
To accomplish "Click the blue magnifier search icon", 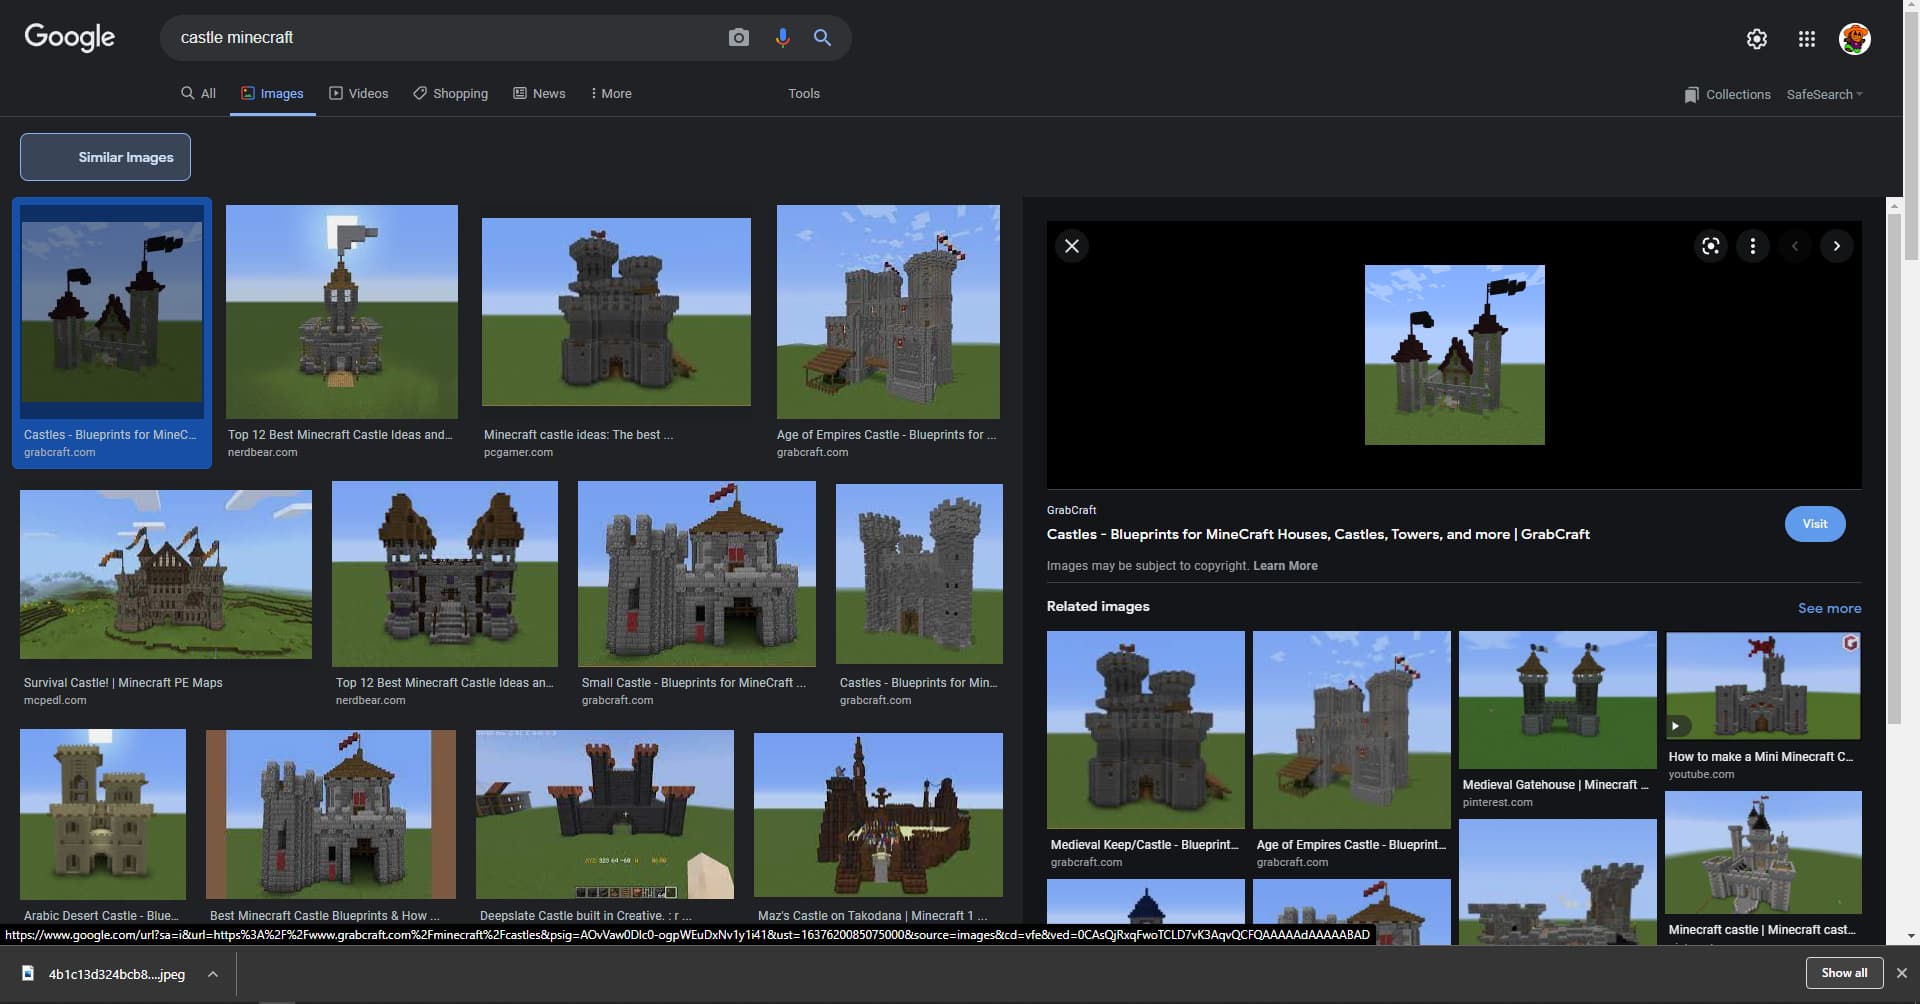I will (x=822, y=38).
